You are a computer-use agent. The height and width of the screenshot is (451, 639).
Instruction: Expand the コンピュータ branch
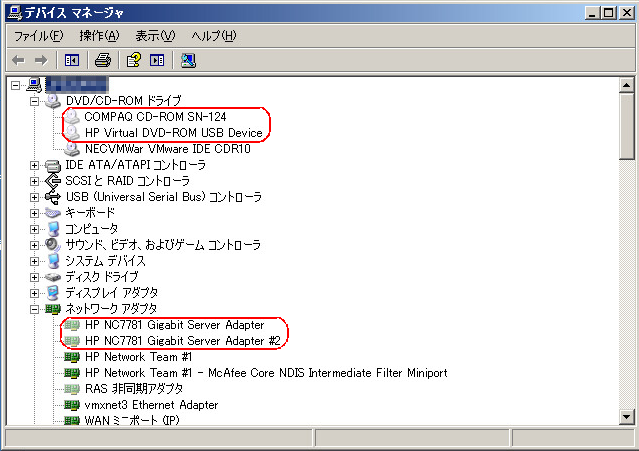pyautogui.click(x=34, y=229)
